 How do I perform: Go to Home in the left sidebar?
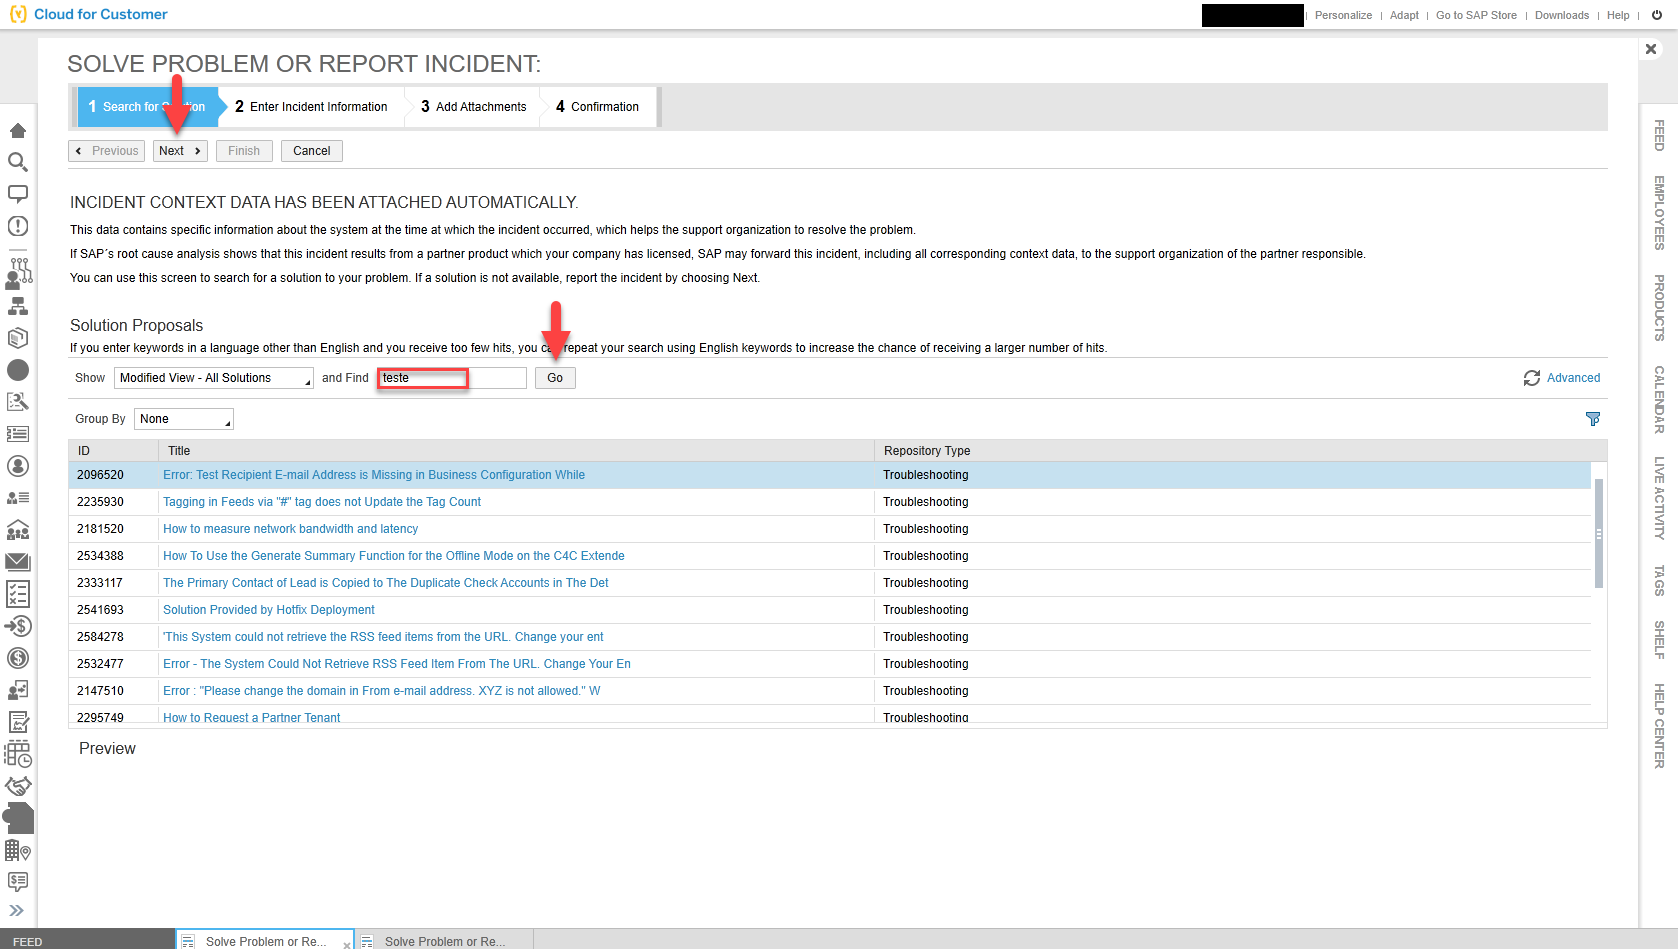(x=18, y=131)
